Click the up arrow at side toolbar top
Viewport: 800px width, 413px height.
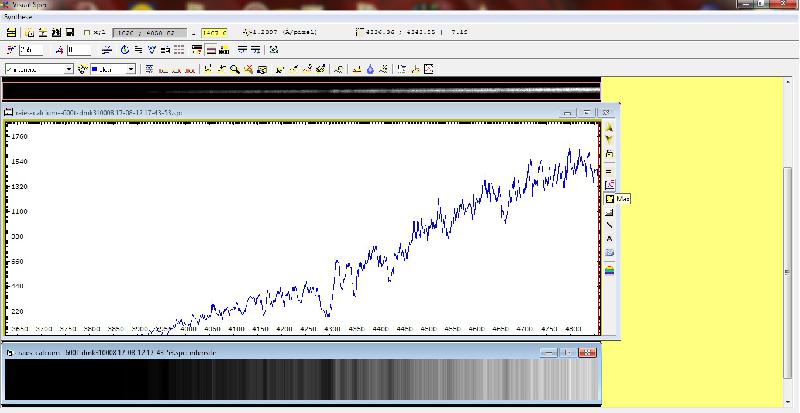pyautogui.click(x=609, y=127)
